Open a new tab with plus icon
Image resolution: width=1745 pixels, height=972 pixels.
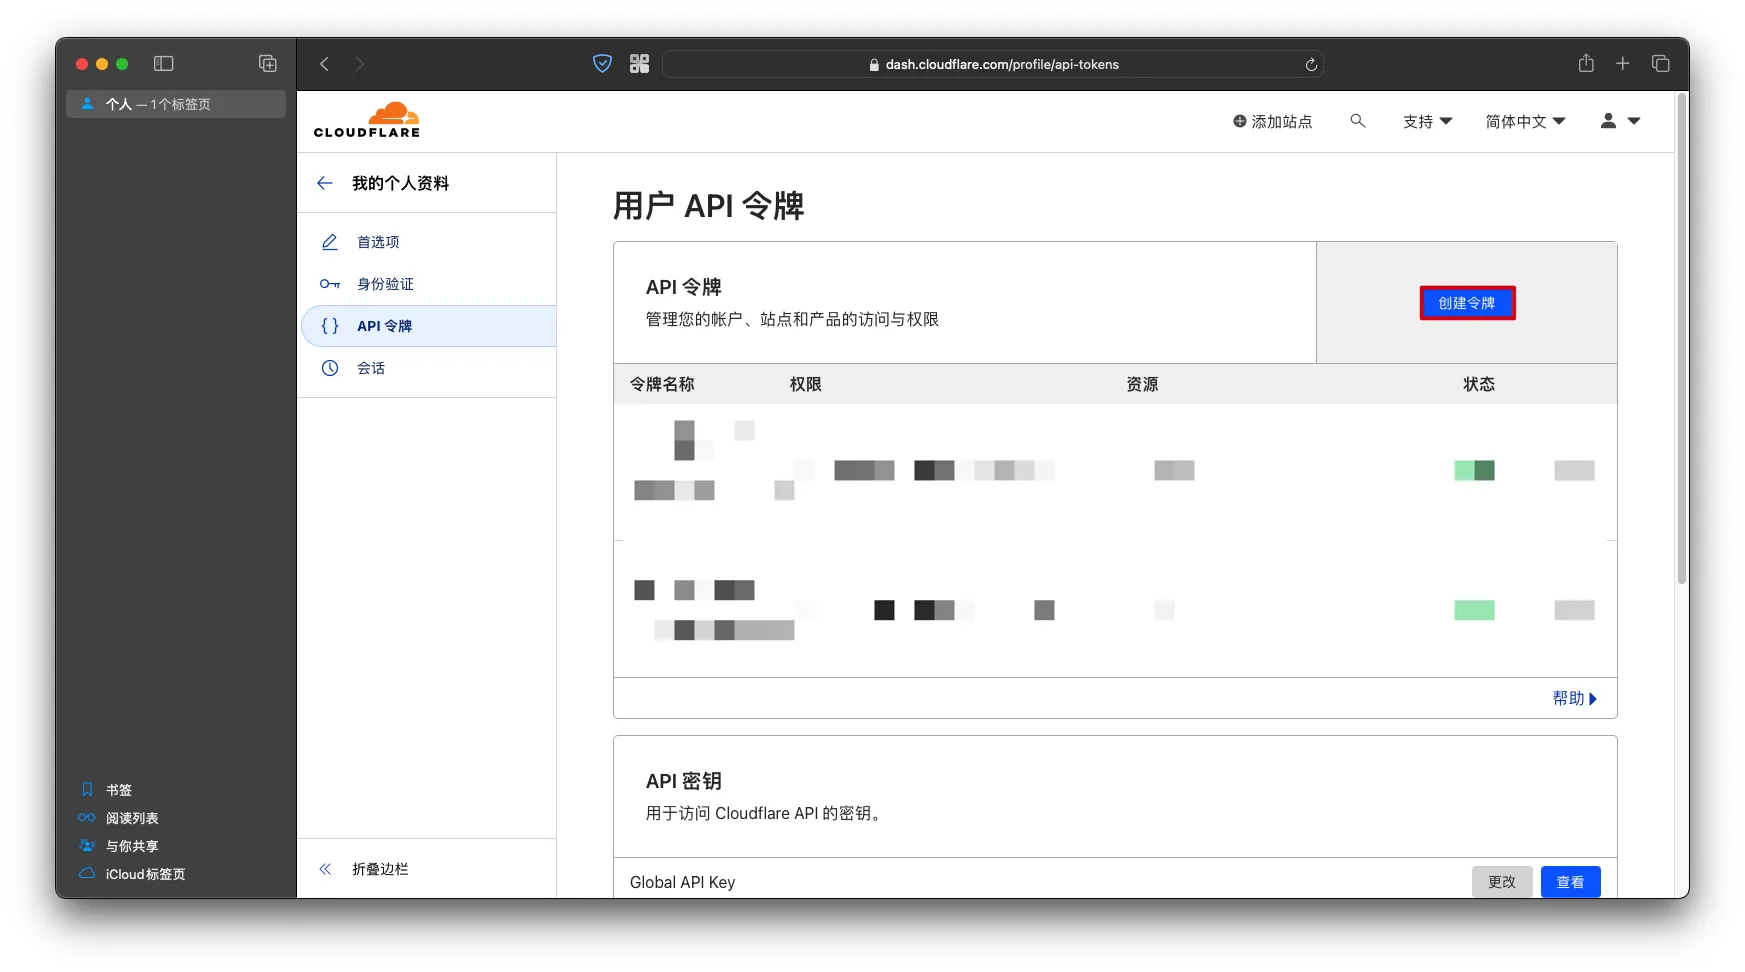tap(1623, 64)
